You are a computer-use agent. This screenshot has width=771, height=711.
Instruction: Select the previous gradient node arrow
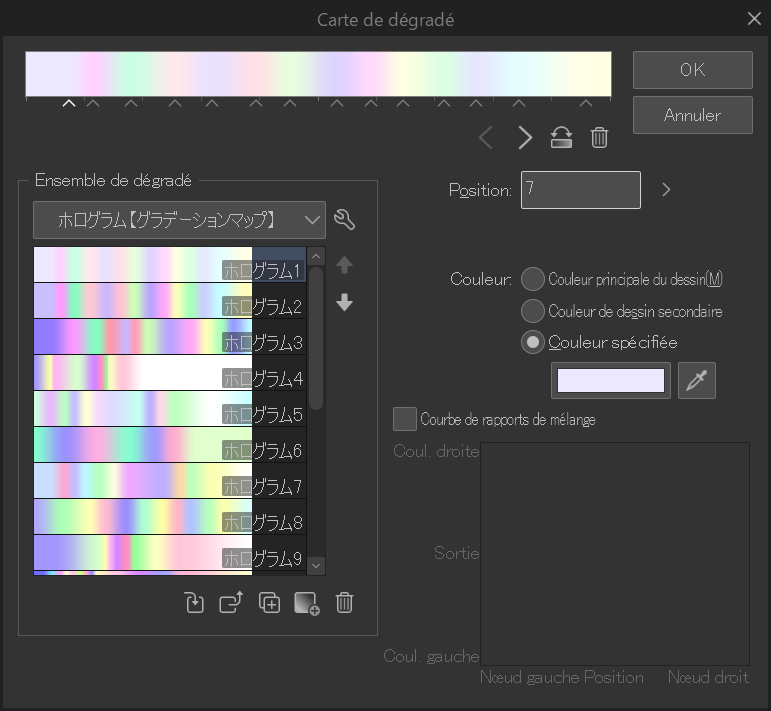486,138
